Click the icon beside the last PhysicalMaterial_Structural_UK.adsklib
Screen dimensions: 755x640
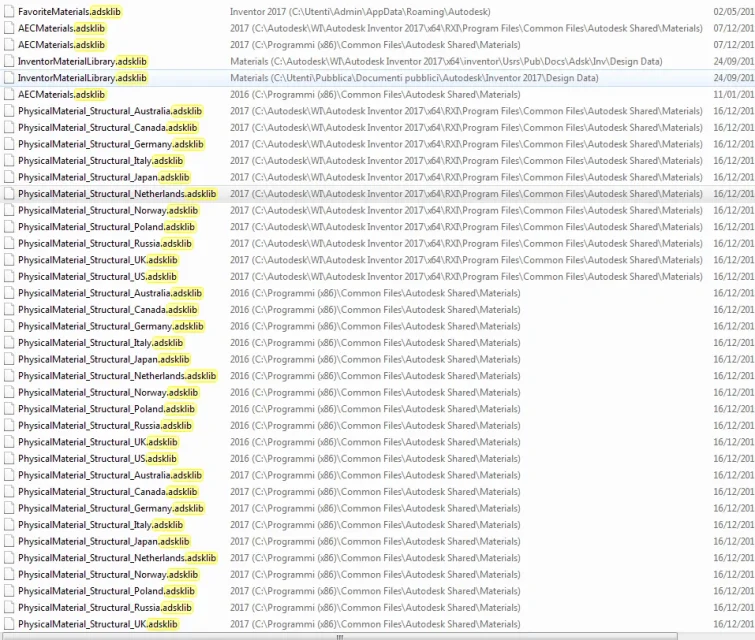click(x=9, y=625)
